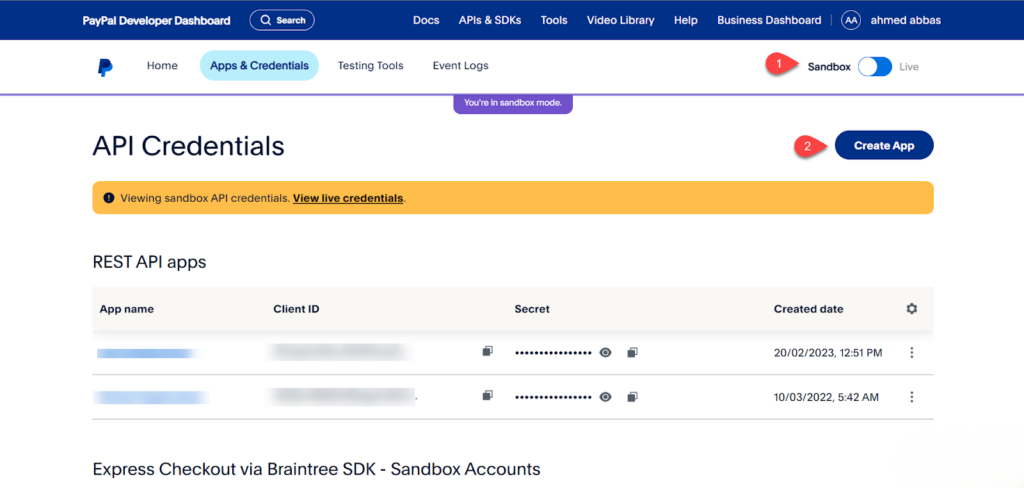Image resolution: width=1024 pixels, height=488 pixels.
Task: Open Video Library
Action: (620, 20)
